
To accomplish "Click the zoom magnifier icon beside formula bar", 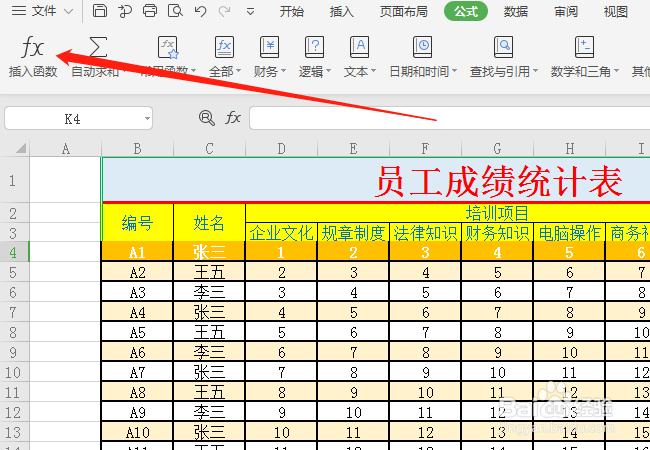I will (206, 118).
